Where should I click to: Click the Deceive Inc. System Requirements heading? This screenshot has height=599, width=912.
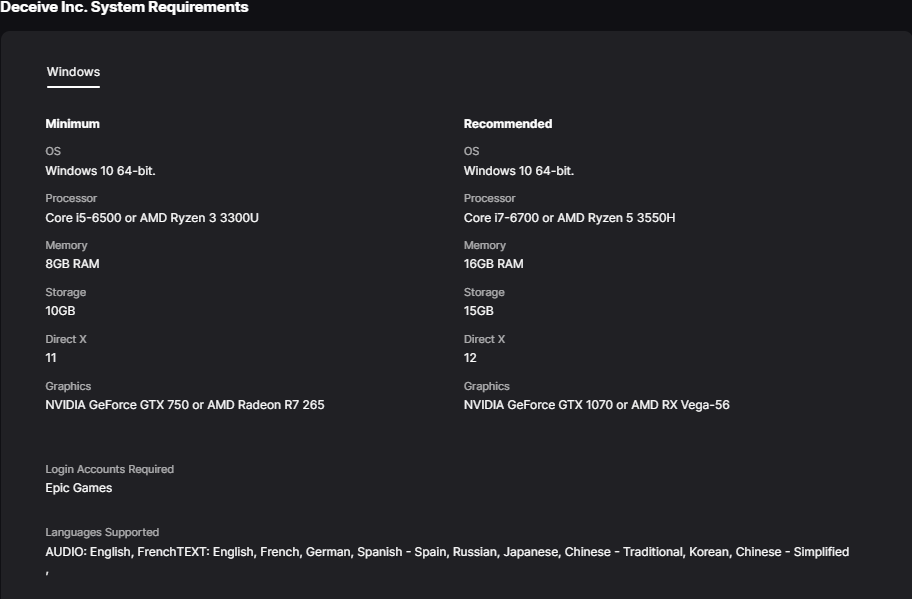click(x=124, y=8)
